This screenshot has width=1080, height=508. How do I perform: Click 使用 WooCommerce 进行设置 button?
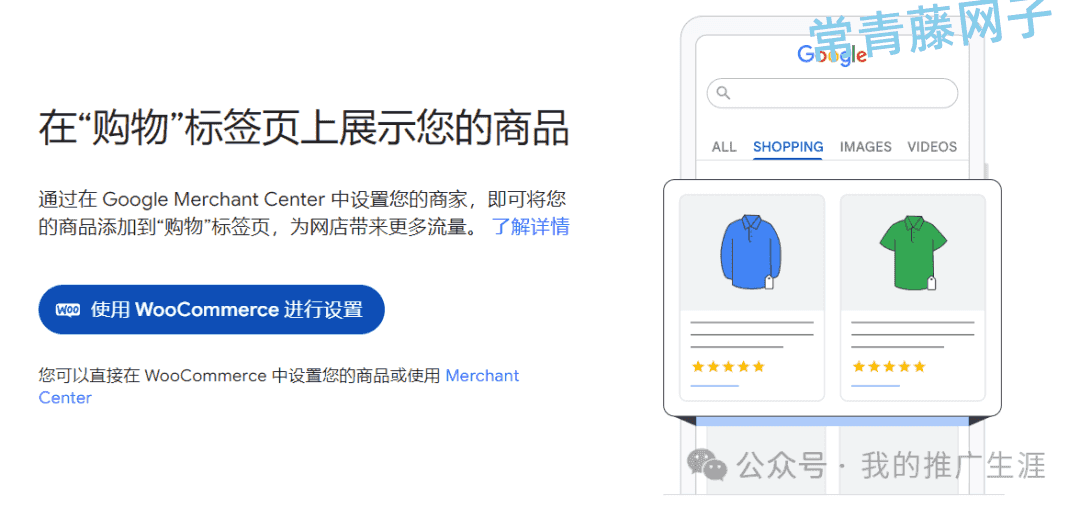(x=211, y=310)
